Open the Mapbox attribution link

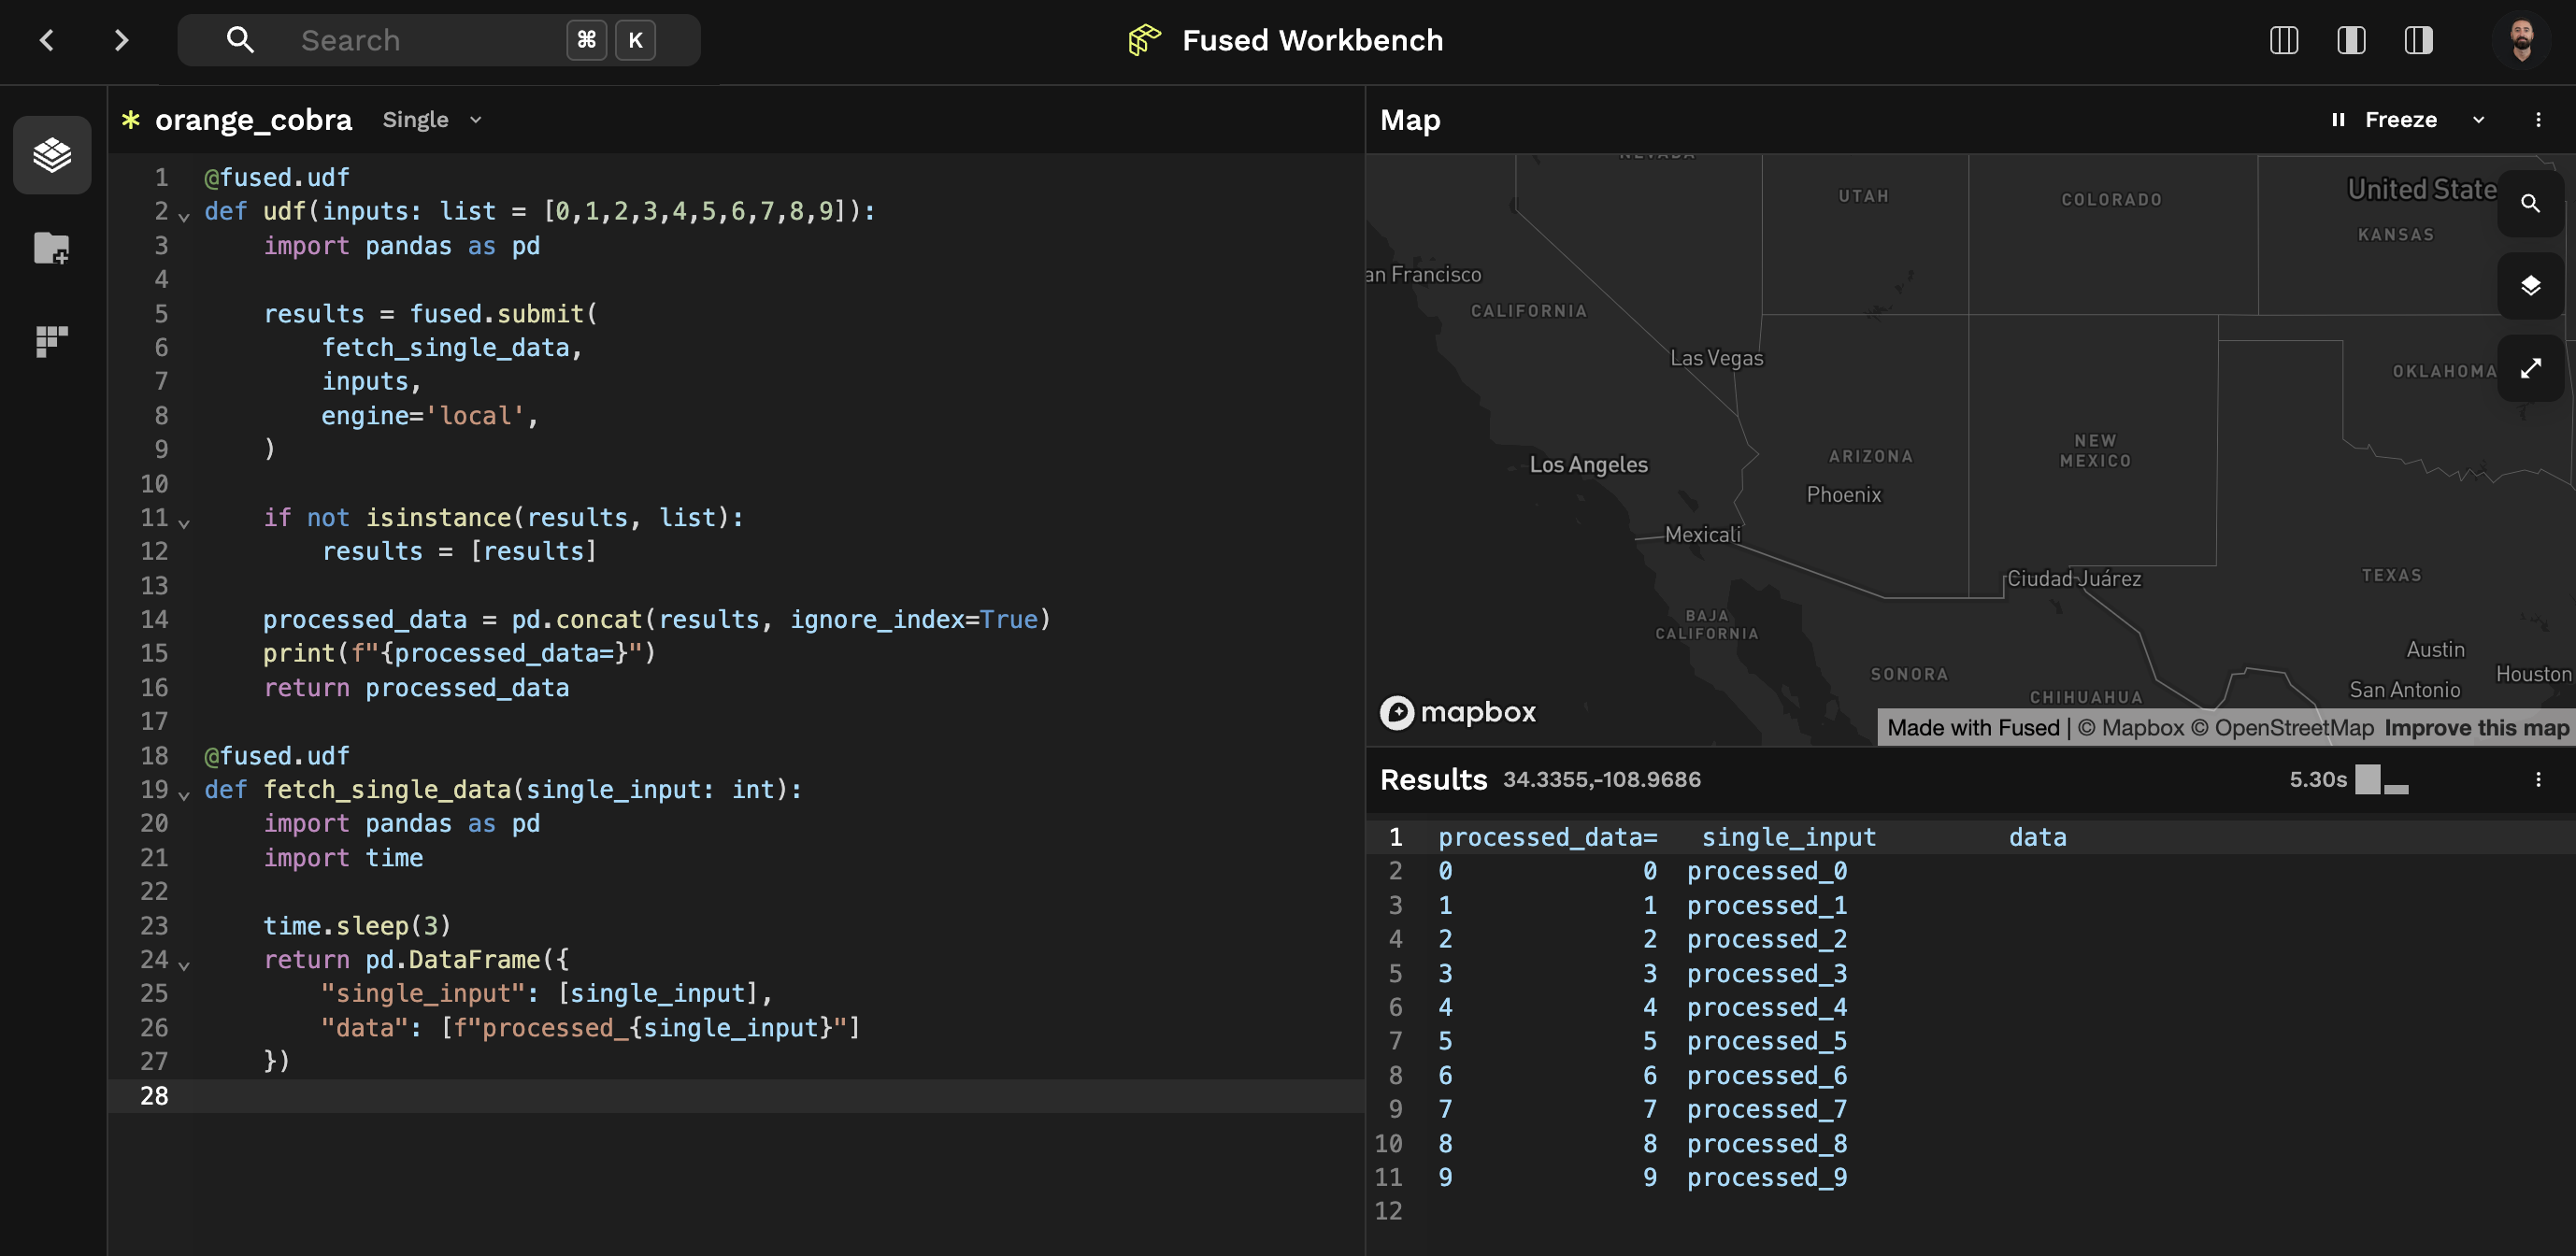coord(2131,728)
